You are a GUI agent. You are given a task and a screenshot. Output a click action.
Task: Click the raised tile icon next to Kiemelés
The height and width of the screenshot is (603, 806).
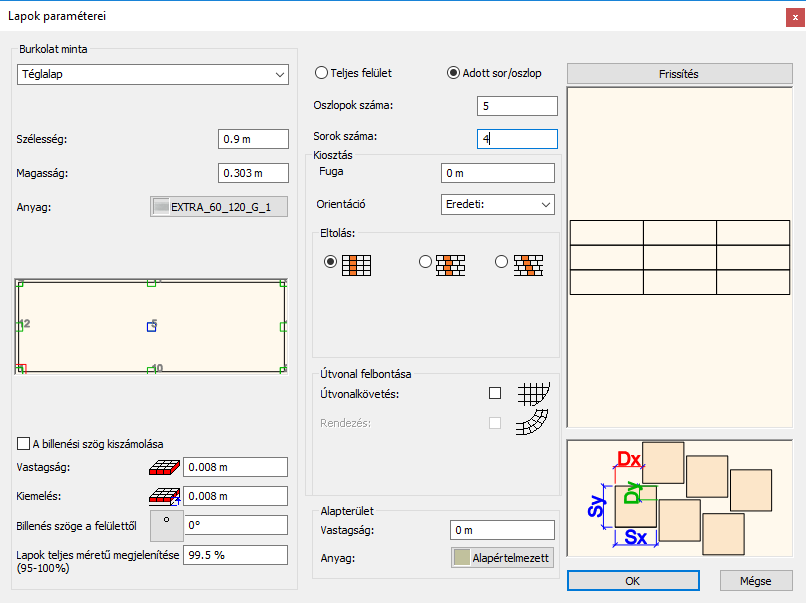click(164, 496)
